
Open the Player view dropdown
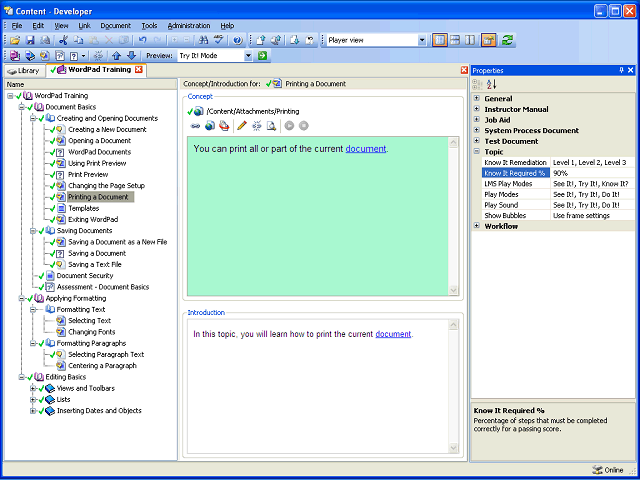422,40
